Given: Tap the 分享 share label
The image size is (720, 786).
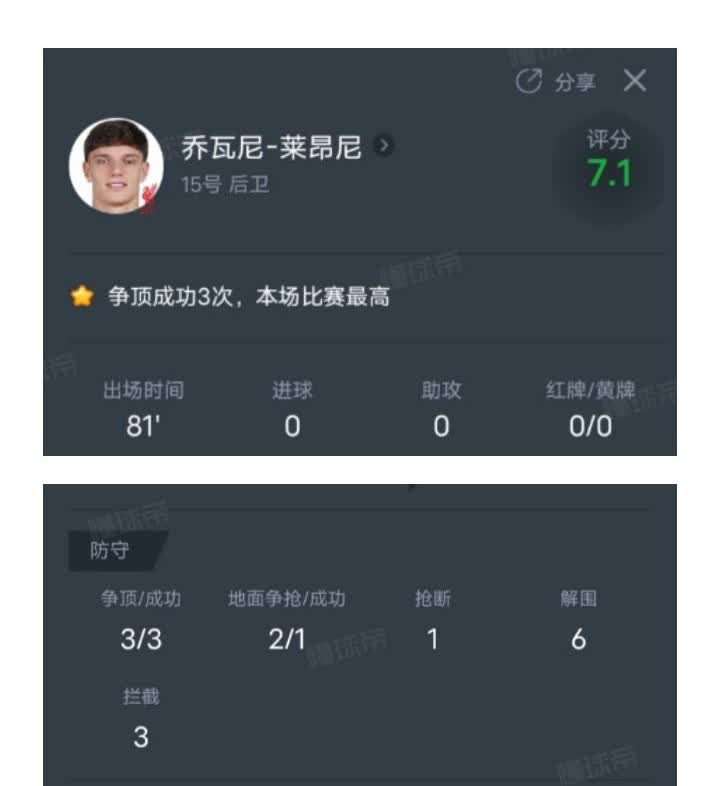Looking at the screenshot, I should point(575,82).
